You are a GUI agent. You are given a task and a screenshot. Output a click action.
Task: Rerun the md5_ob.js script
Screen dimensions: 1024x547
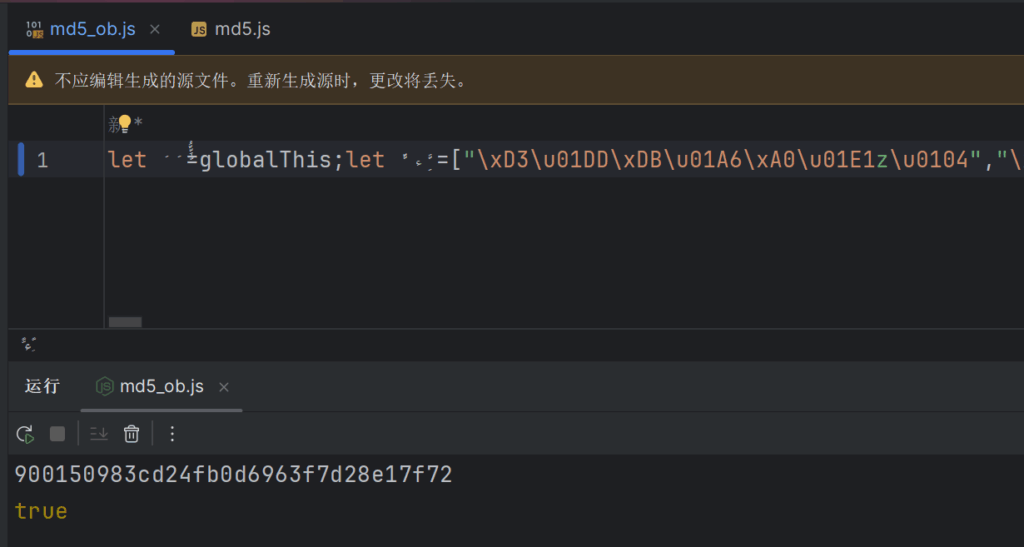(26, 434)
